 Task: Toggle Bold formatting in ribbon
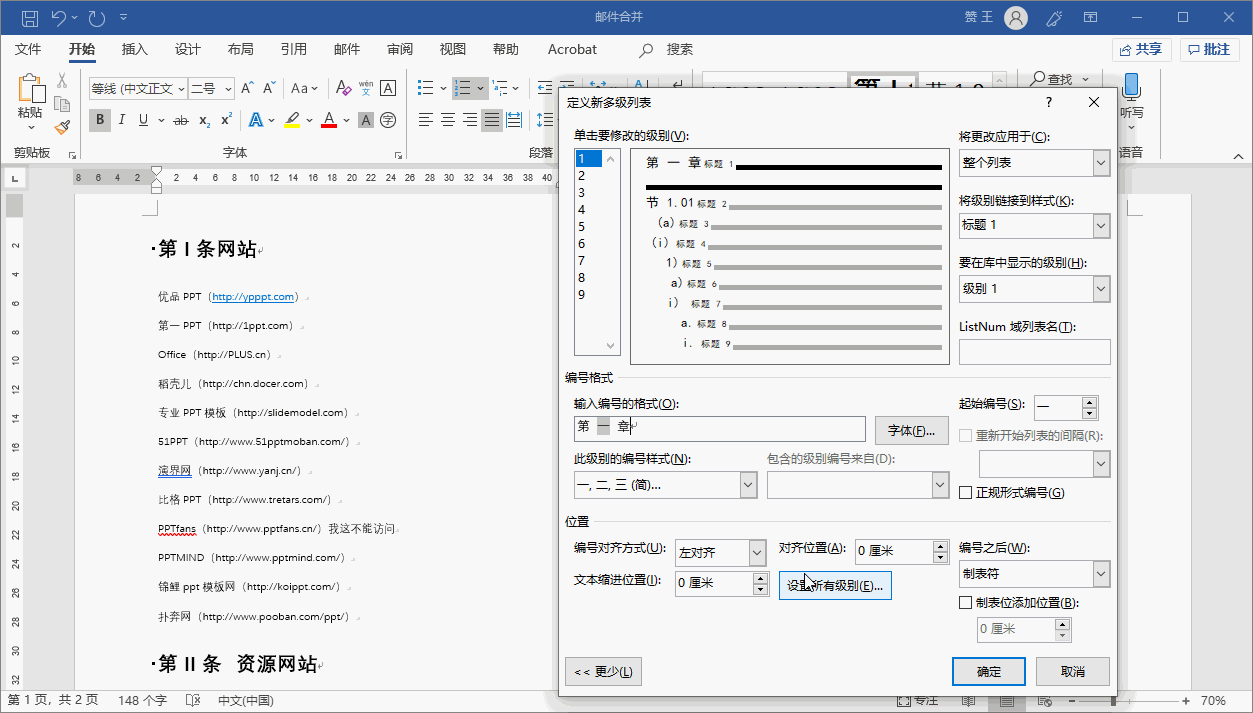tap(100, 120)
